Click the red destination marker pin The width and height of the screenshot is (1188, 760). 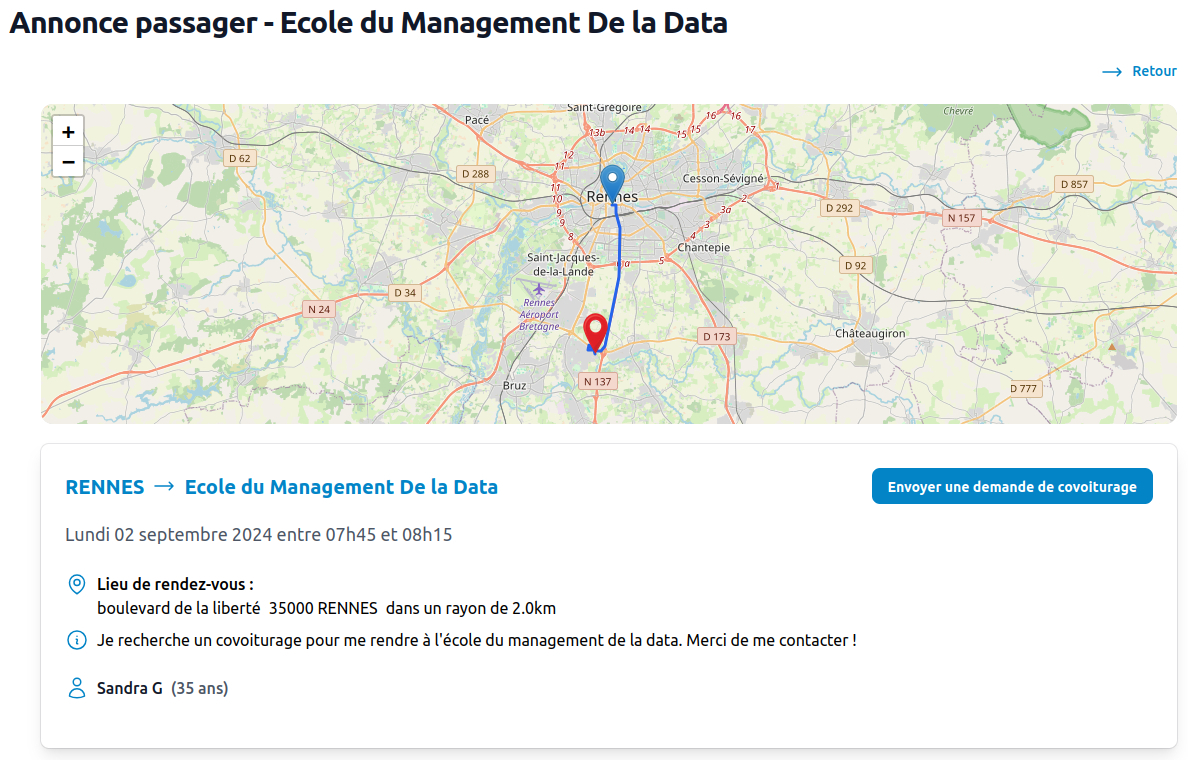596,330
